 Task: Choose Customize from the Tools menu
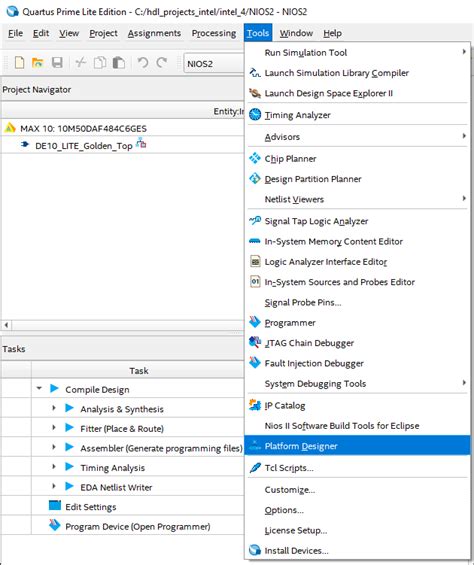coord(358,490)
